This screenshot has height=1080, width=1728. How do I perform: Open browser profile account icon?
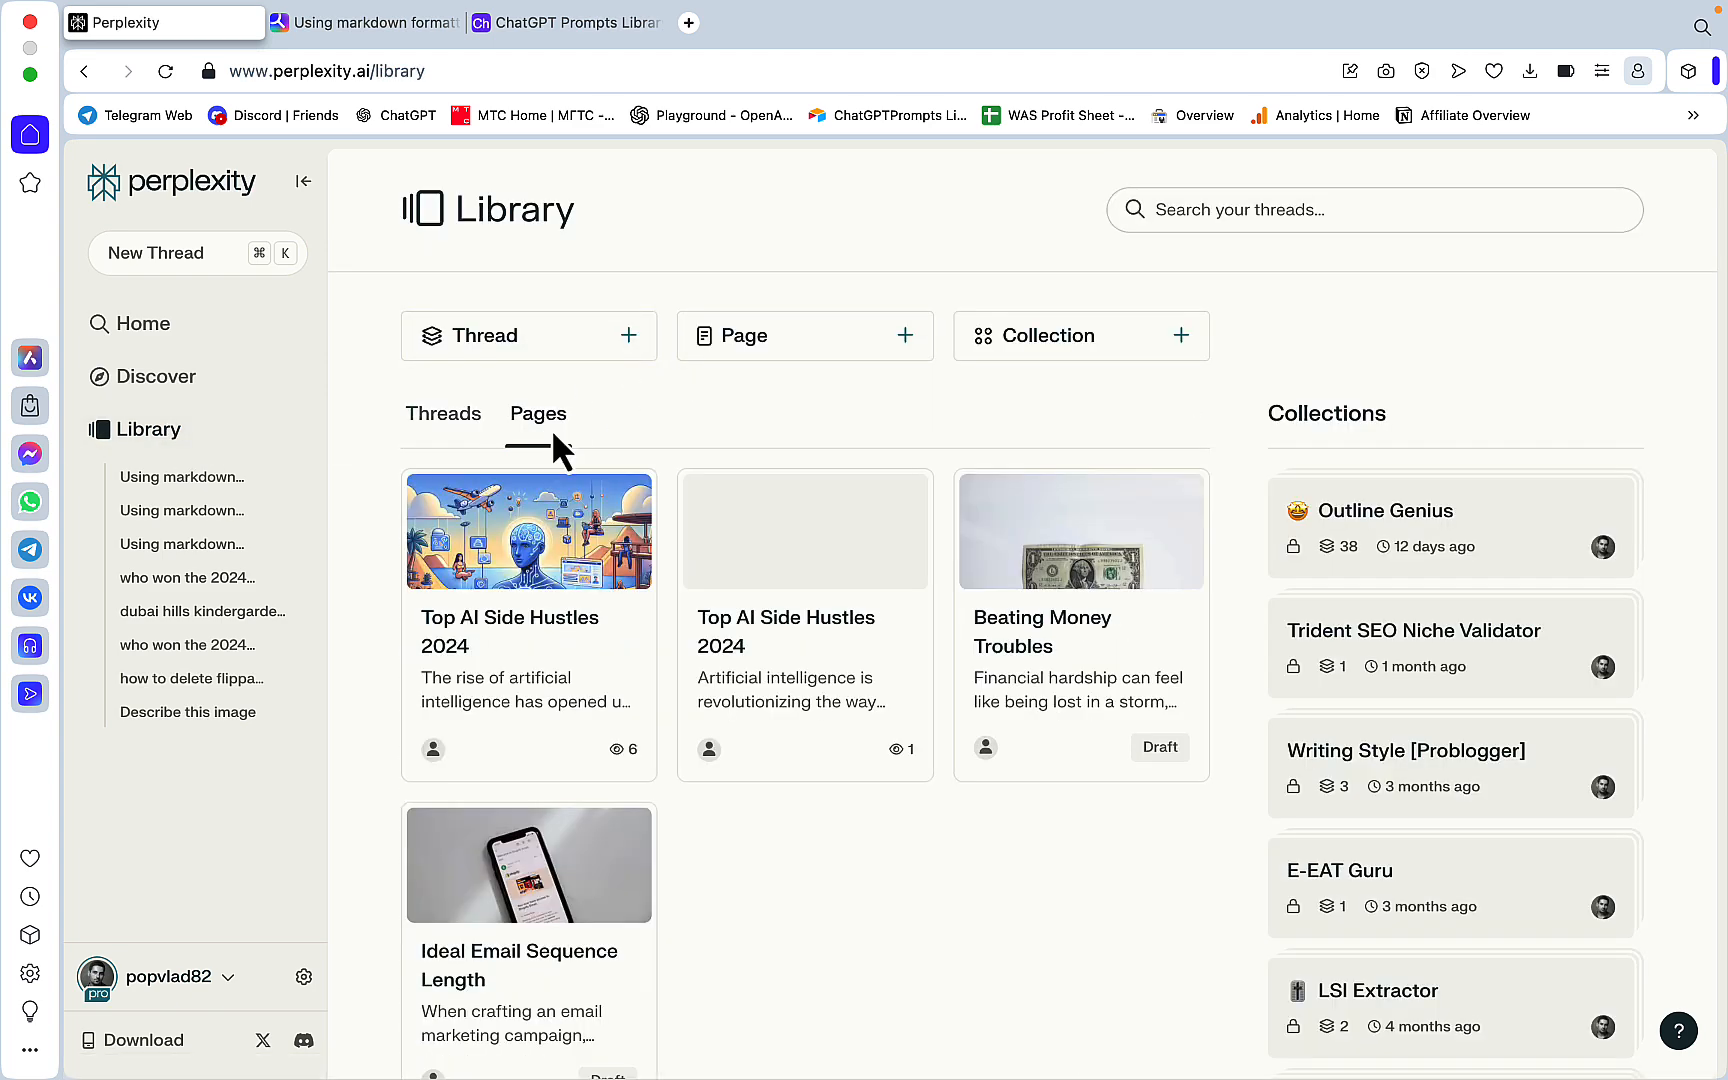[1638, 71]
